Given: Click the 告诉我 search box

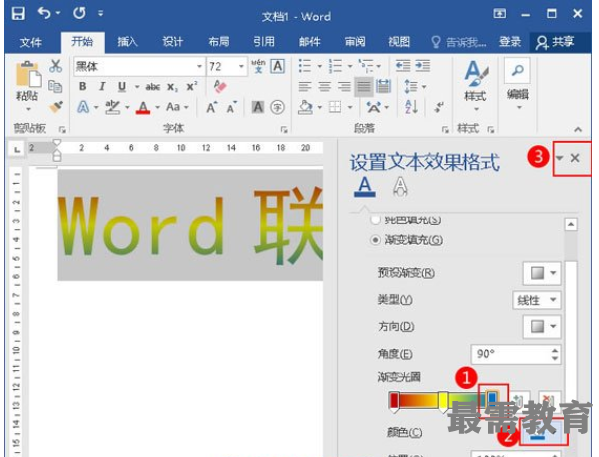Looking at the screenshot, I should point(459,42).
